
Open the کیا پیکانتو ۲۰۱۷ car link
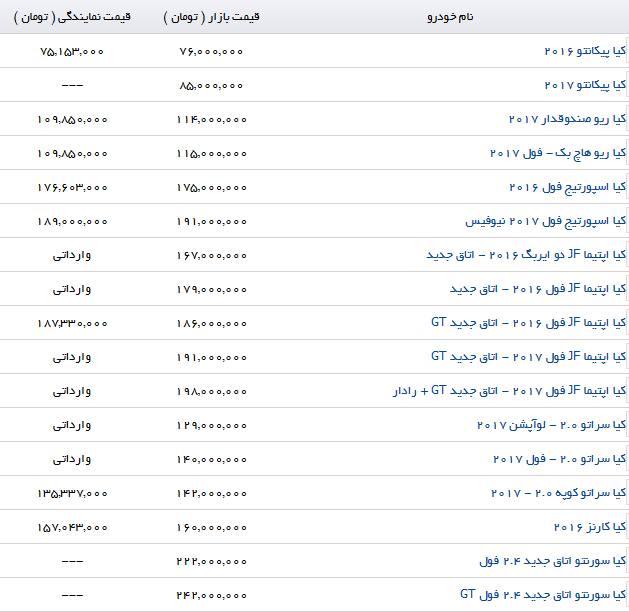tap(585, 85)
